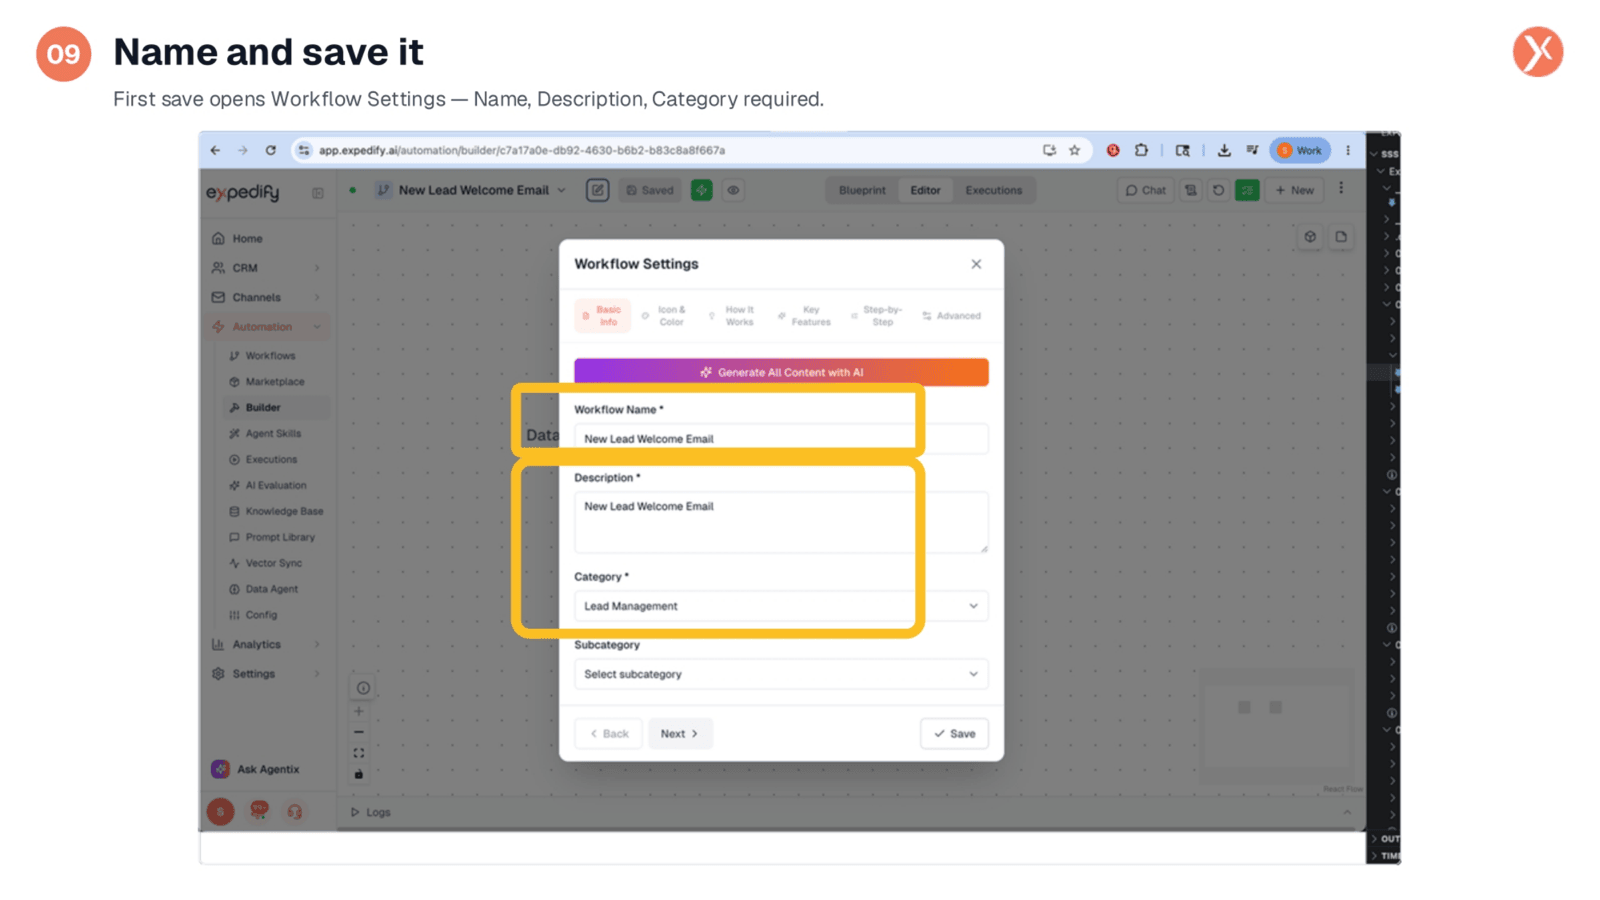Screen dimensions: 1600x900
Task: Expand the CRM sidebar section
Action: point(266,268)
